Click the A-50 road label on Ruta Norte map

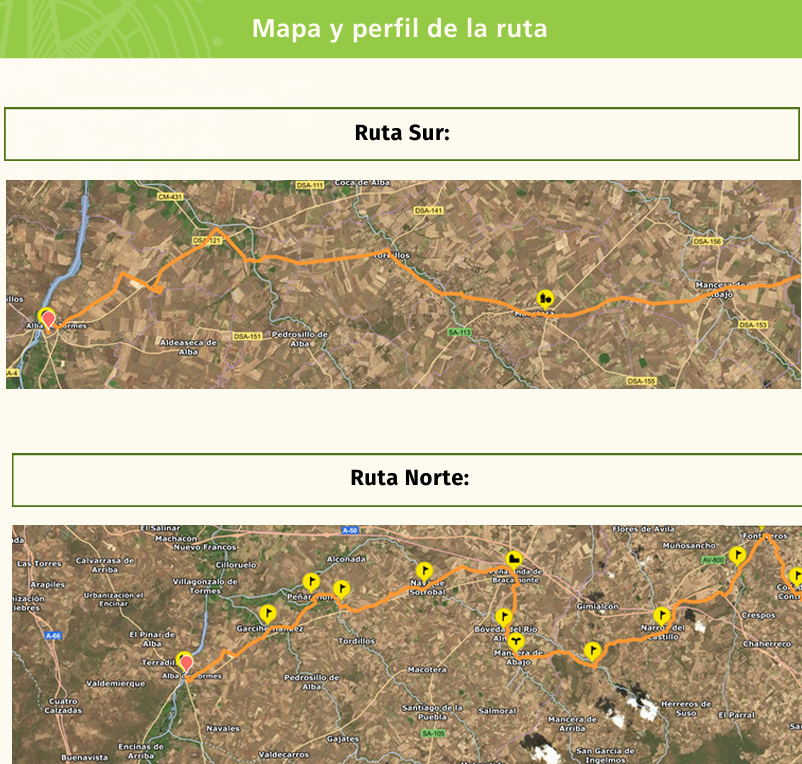pos(349,530)
